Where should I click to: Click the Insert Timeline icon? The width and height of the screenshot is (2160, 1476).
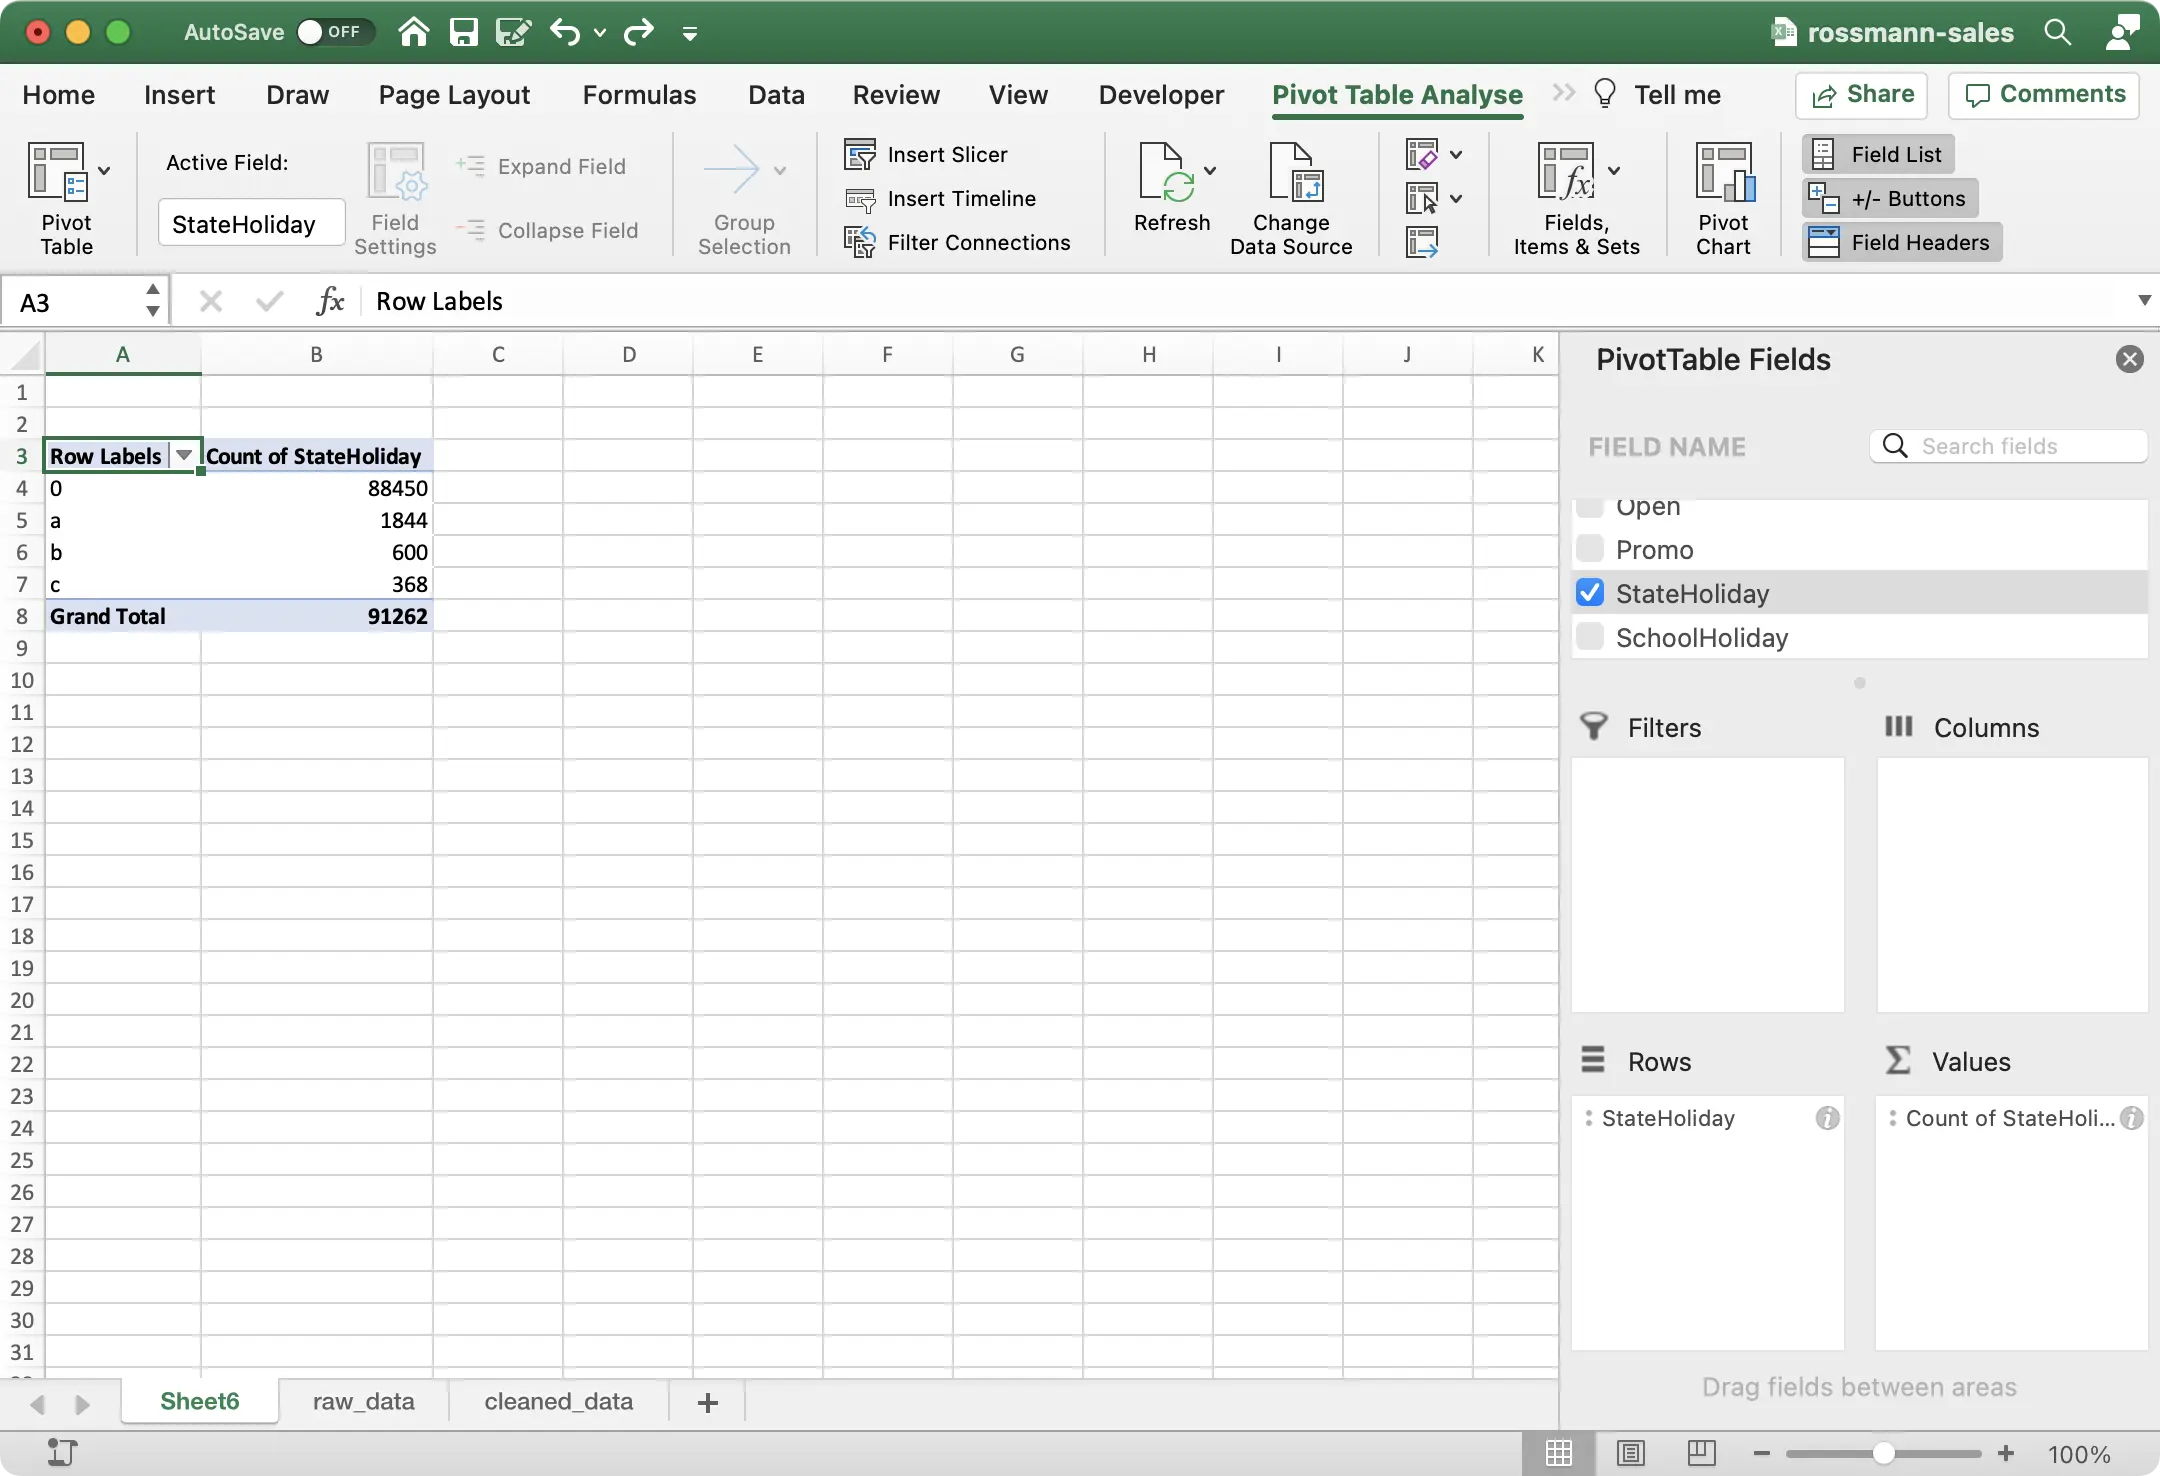860,199
